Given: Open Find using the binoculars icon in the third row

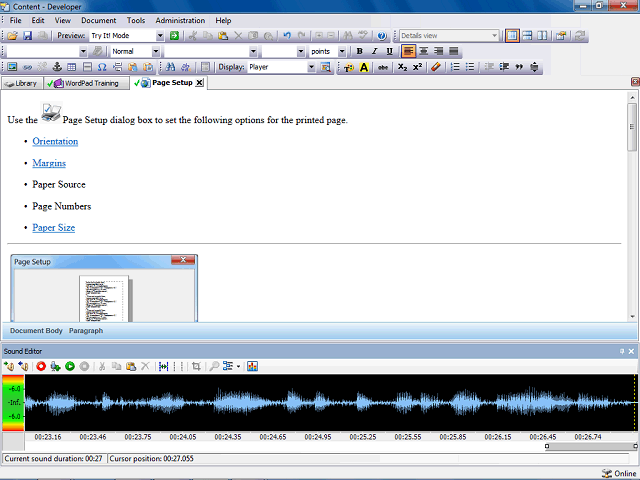Looking at the screenshot, I should (170, 67).
